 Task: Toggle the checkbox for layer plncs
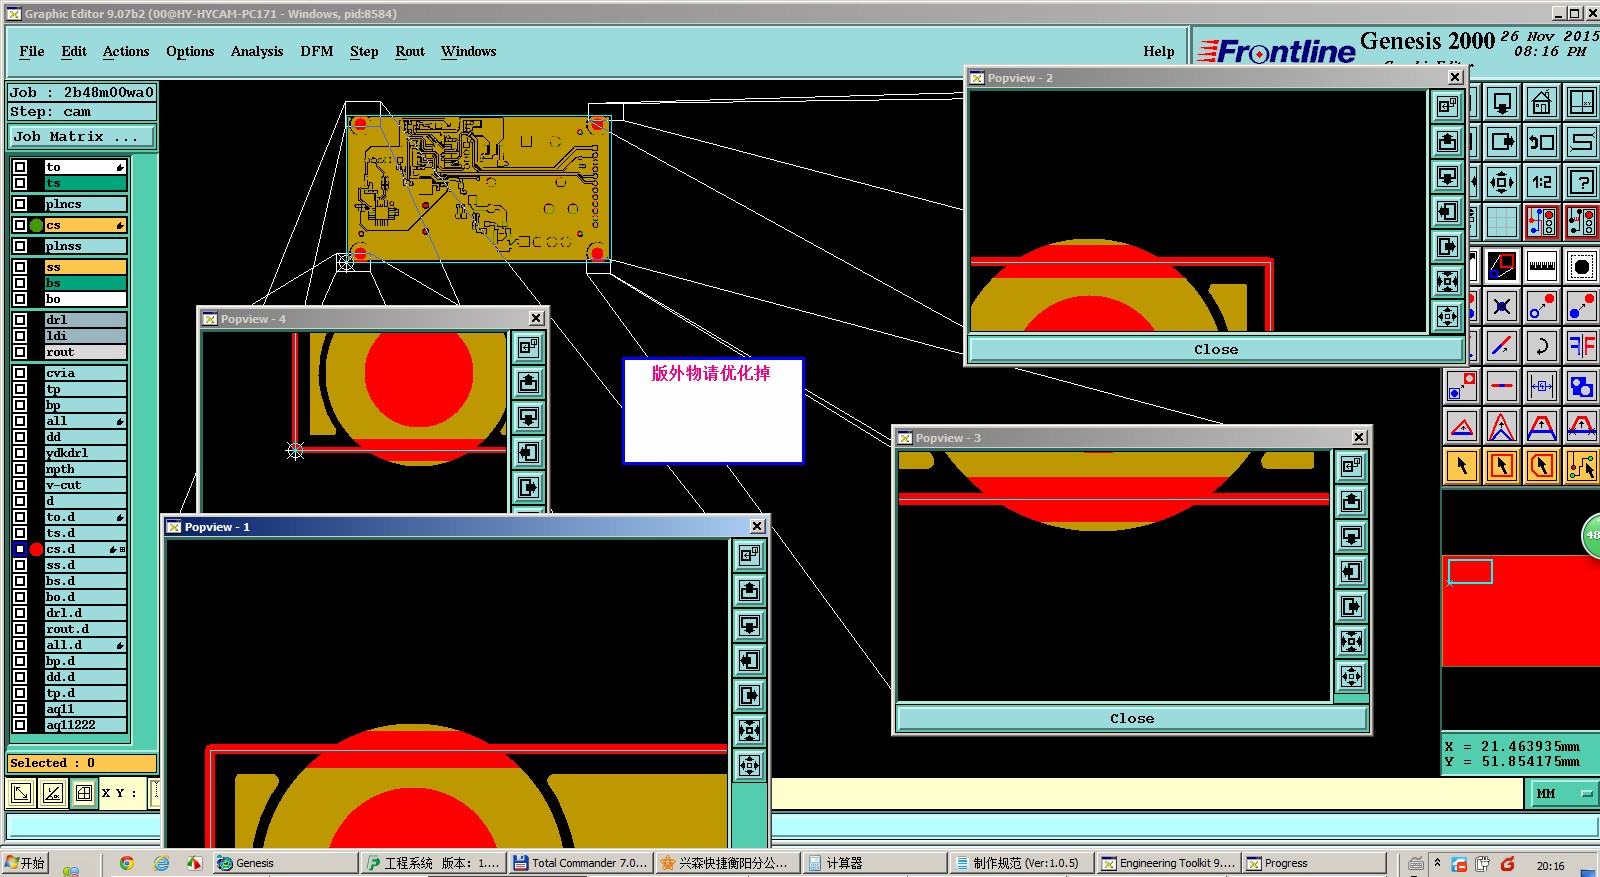[x=20, y=204]
